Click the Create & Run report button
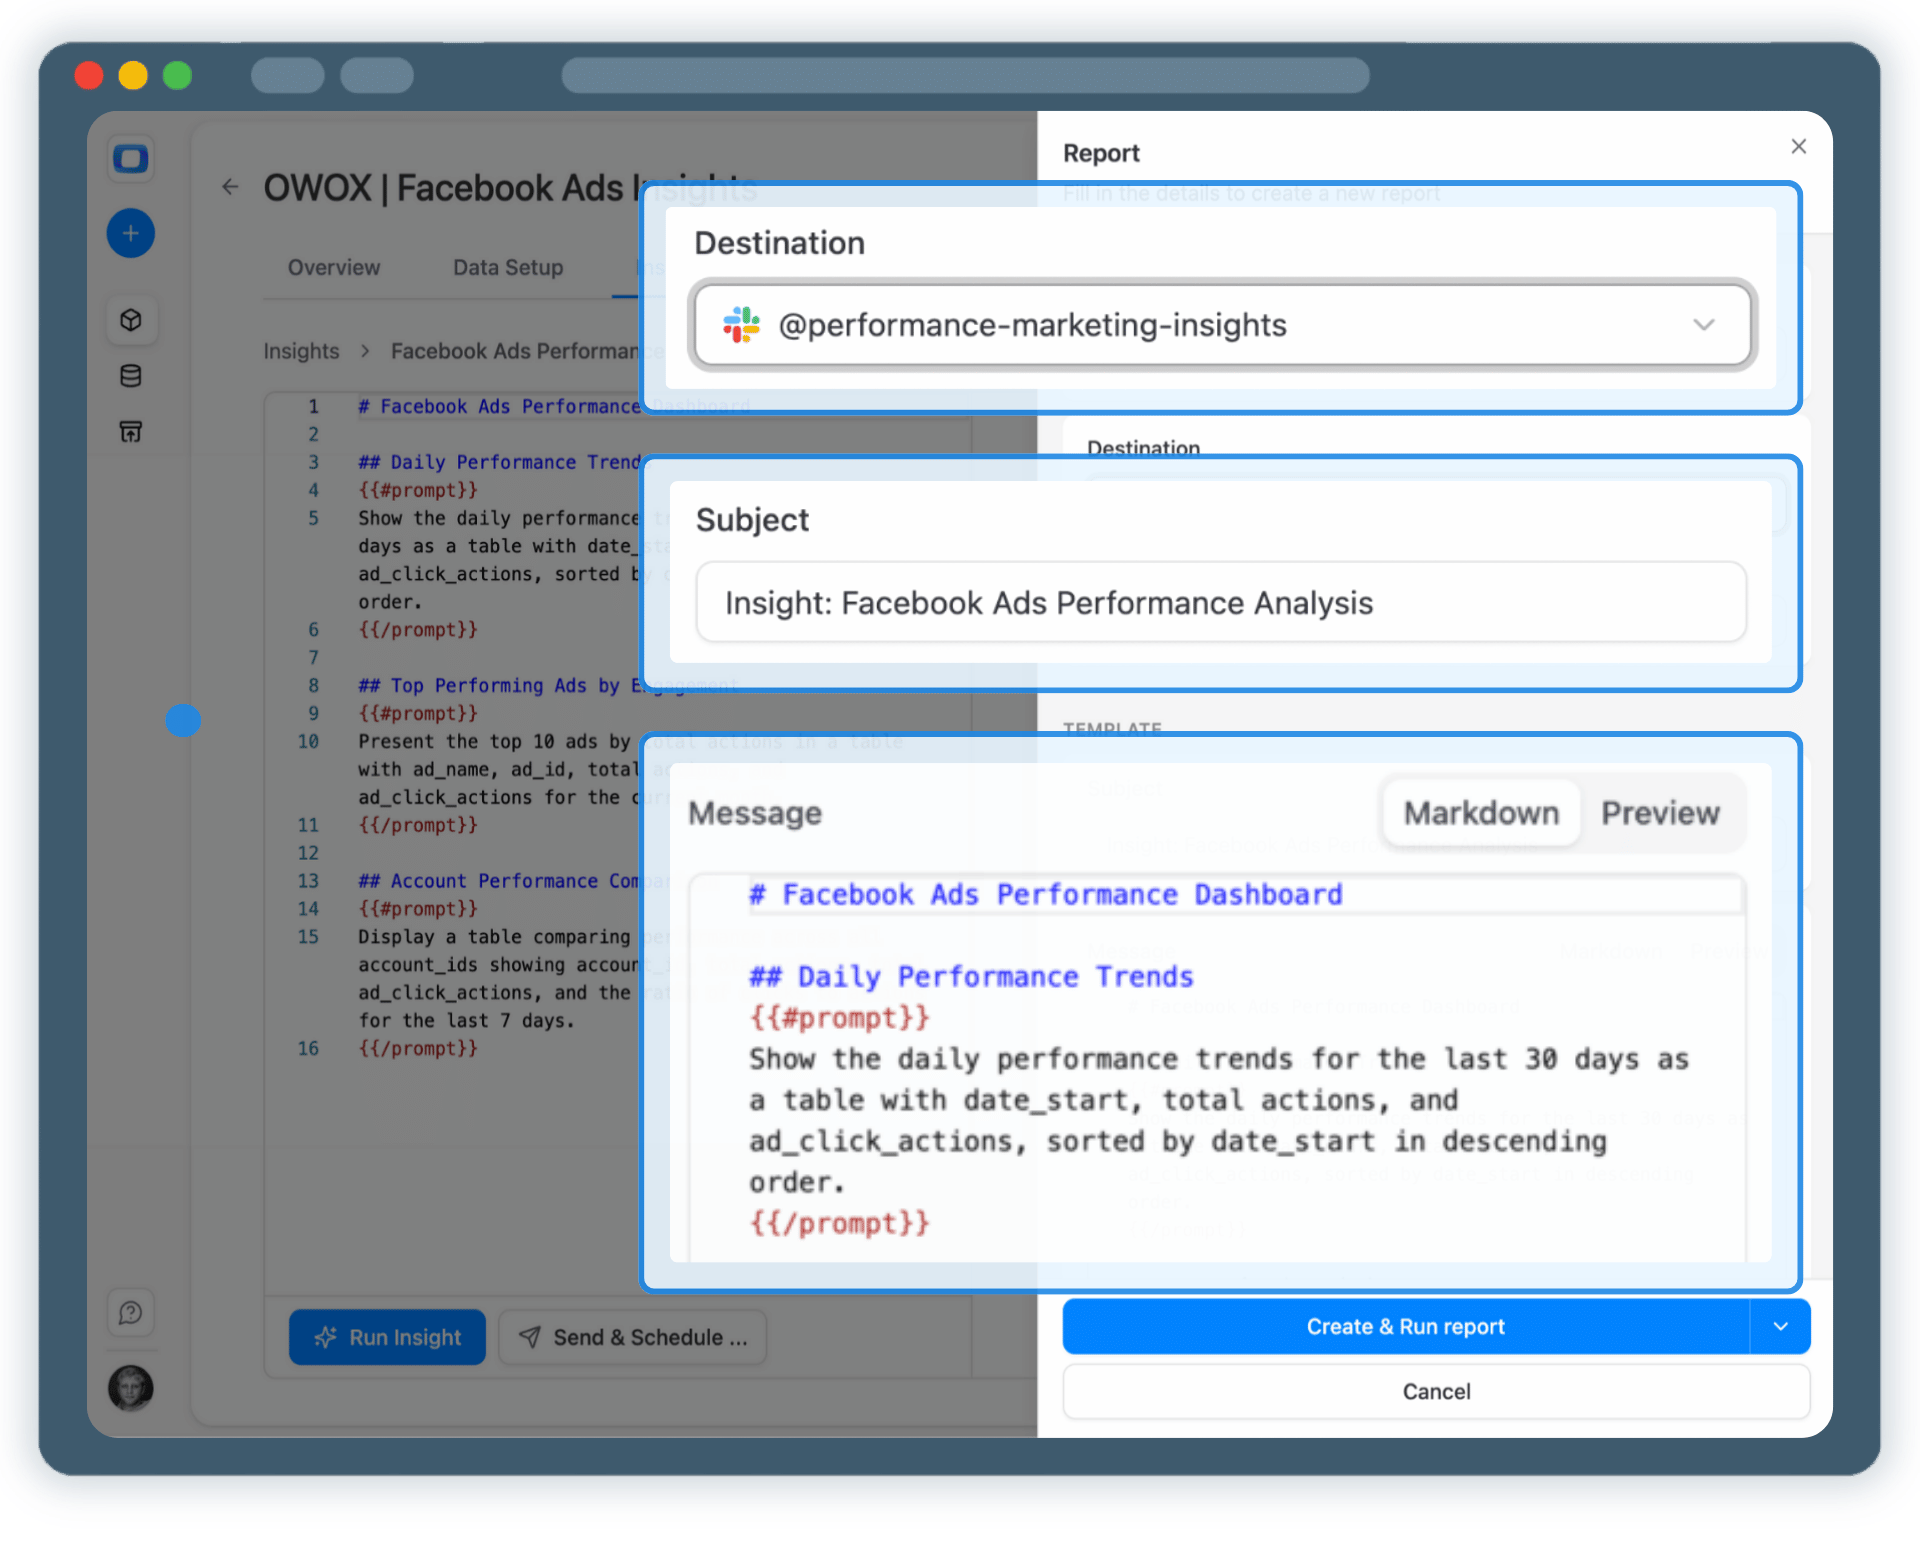Image resolution: width=1920 pixels, height=1562 pixels. tap(1406, 1326)
